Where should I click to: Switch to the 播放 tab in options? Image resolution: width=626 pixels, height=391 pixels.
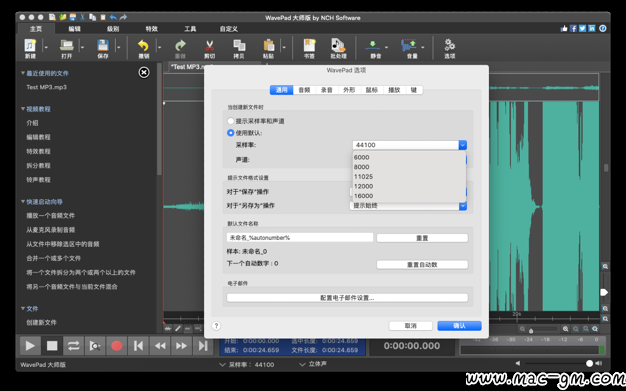point(394,90)
